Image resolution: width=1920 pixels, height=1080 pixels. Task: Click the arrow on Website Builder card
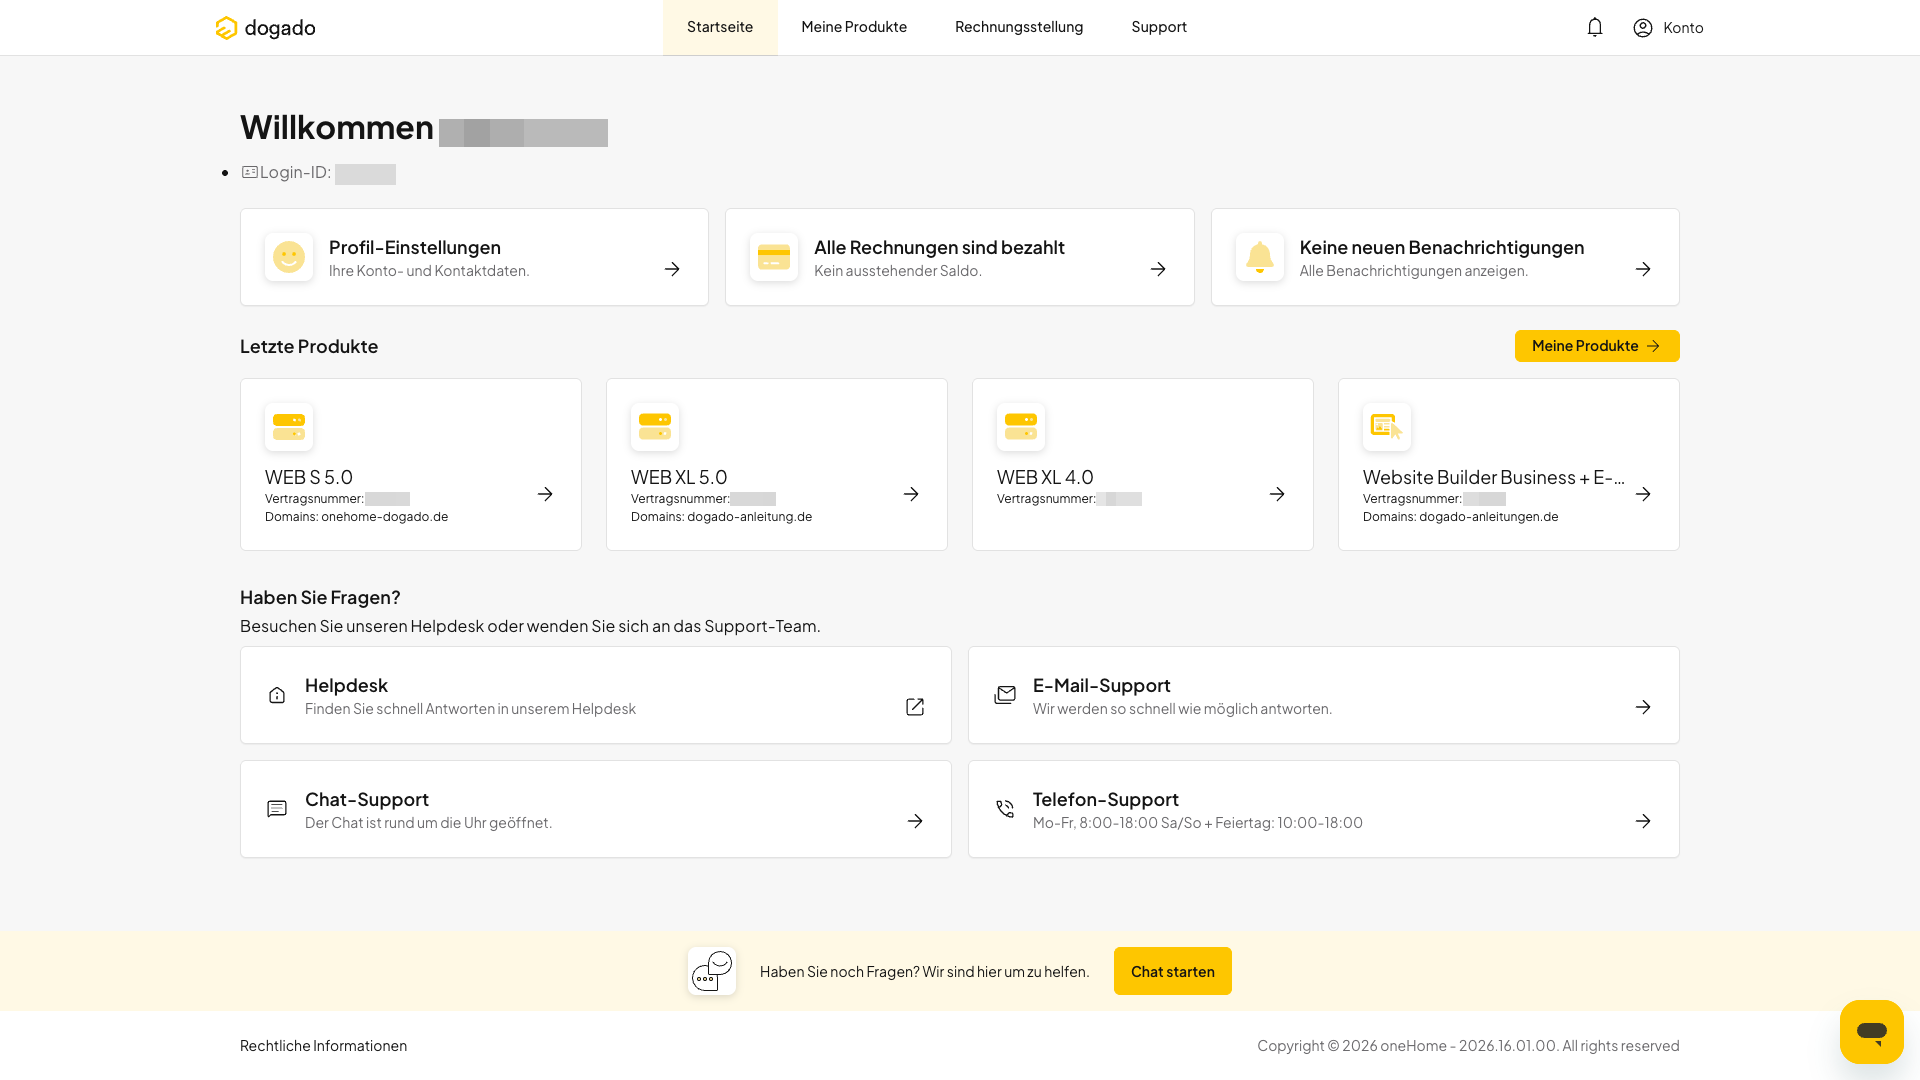tap(1643, 494)
